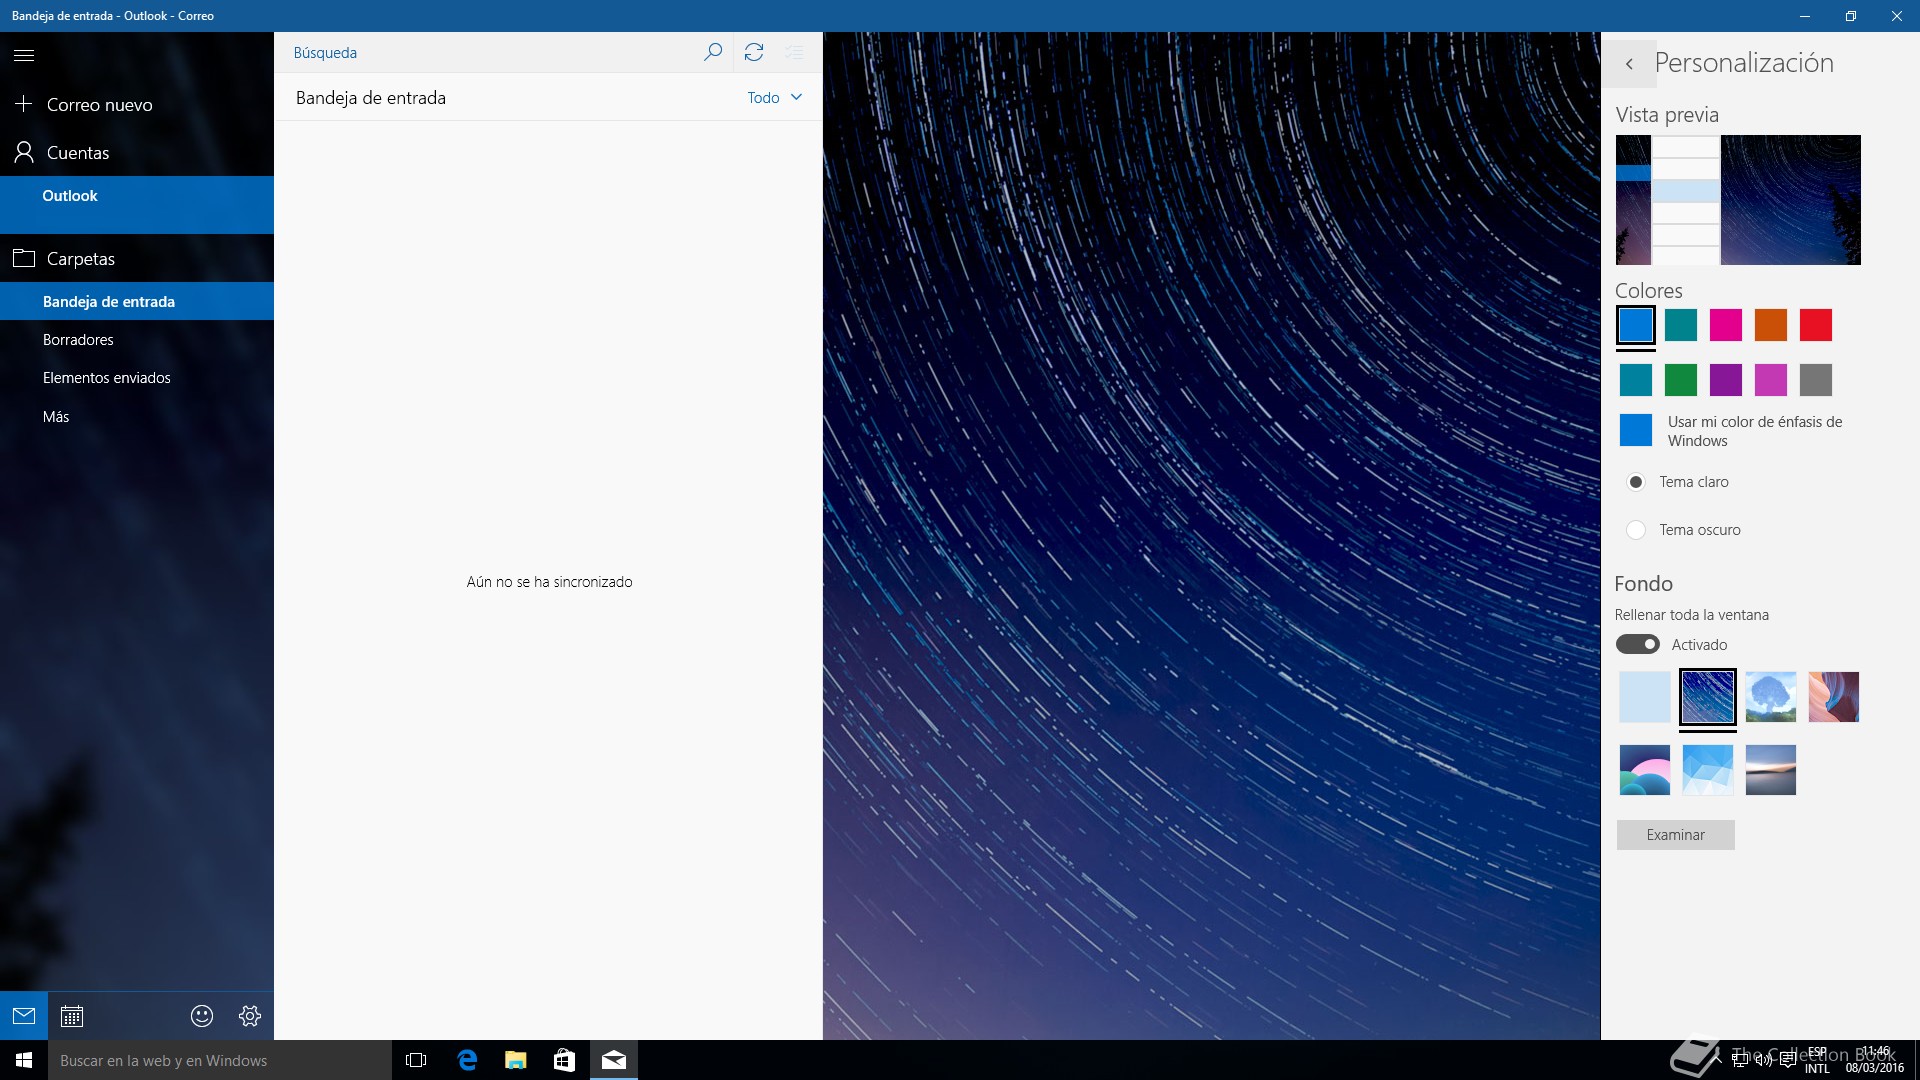Open the ESP INTL language indicator

1817,1060
